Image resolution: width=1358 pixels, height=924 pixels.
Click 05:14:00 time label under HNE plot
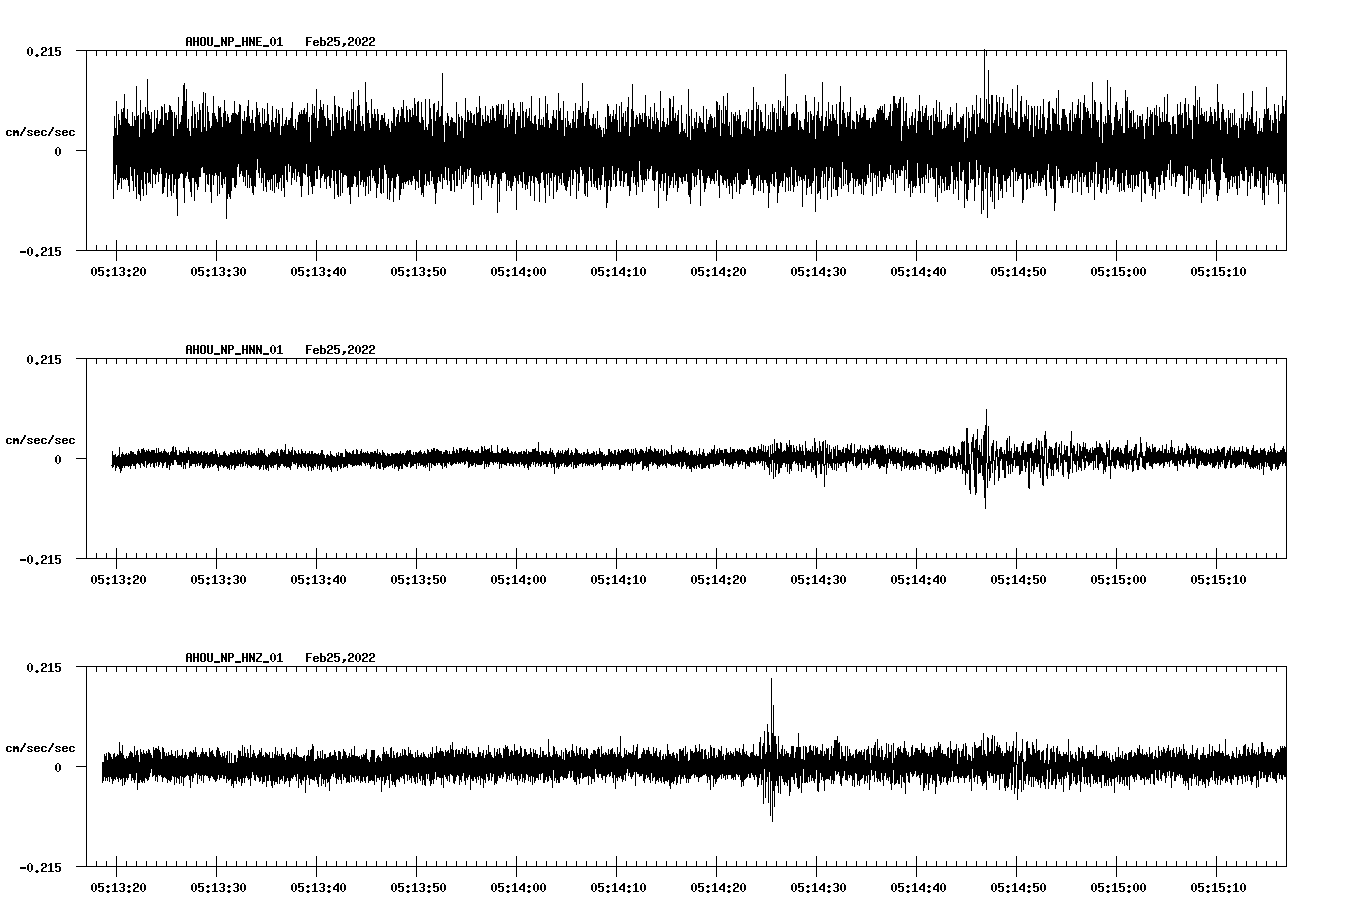click(x=518, y=271)
